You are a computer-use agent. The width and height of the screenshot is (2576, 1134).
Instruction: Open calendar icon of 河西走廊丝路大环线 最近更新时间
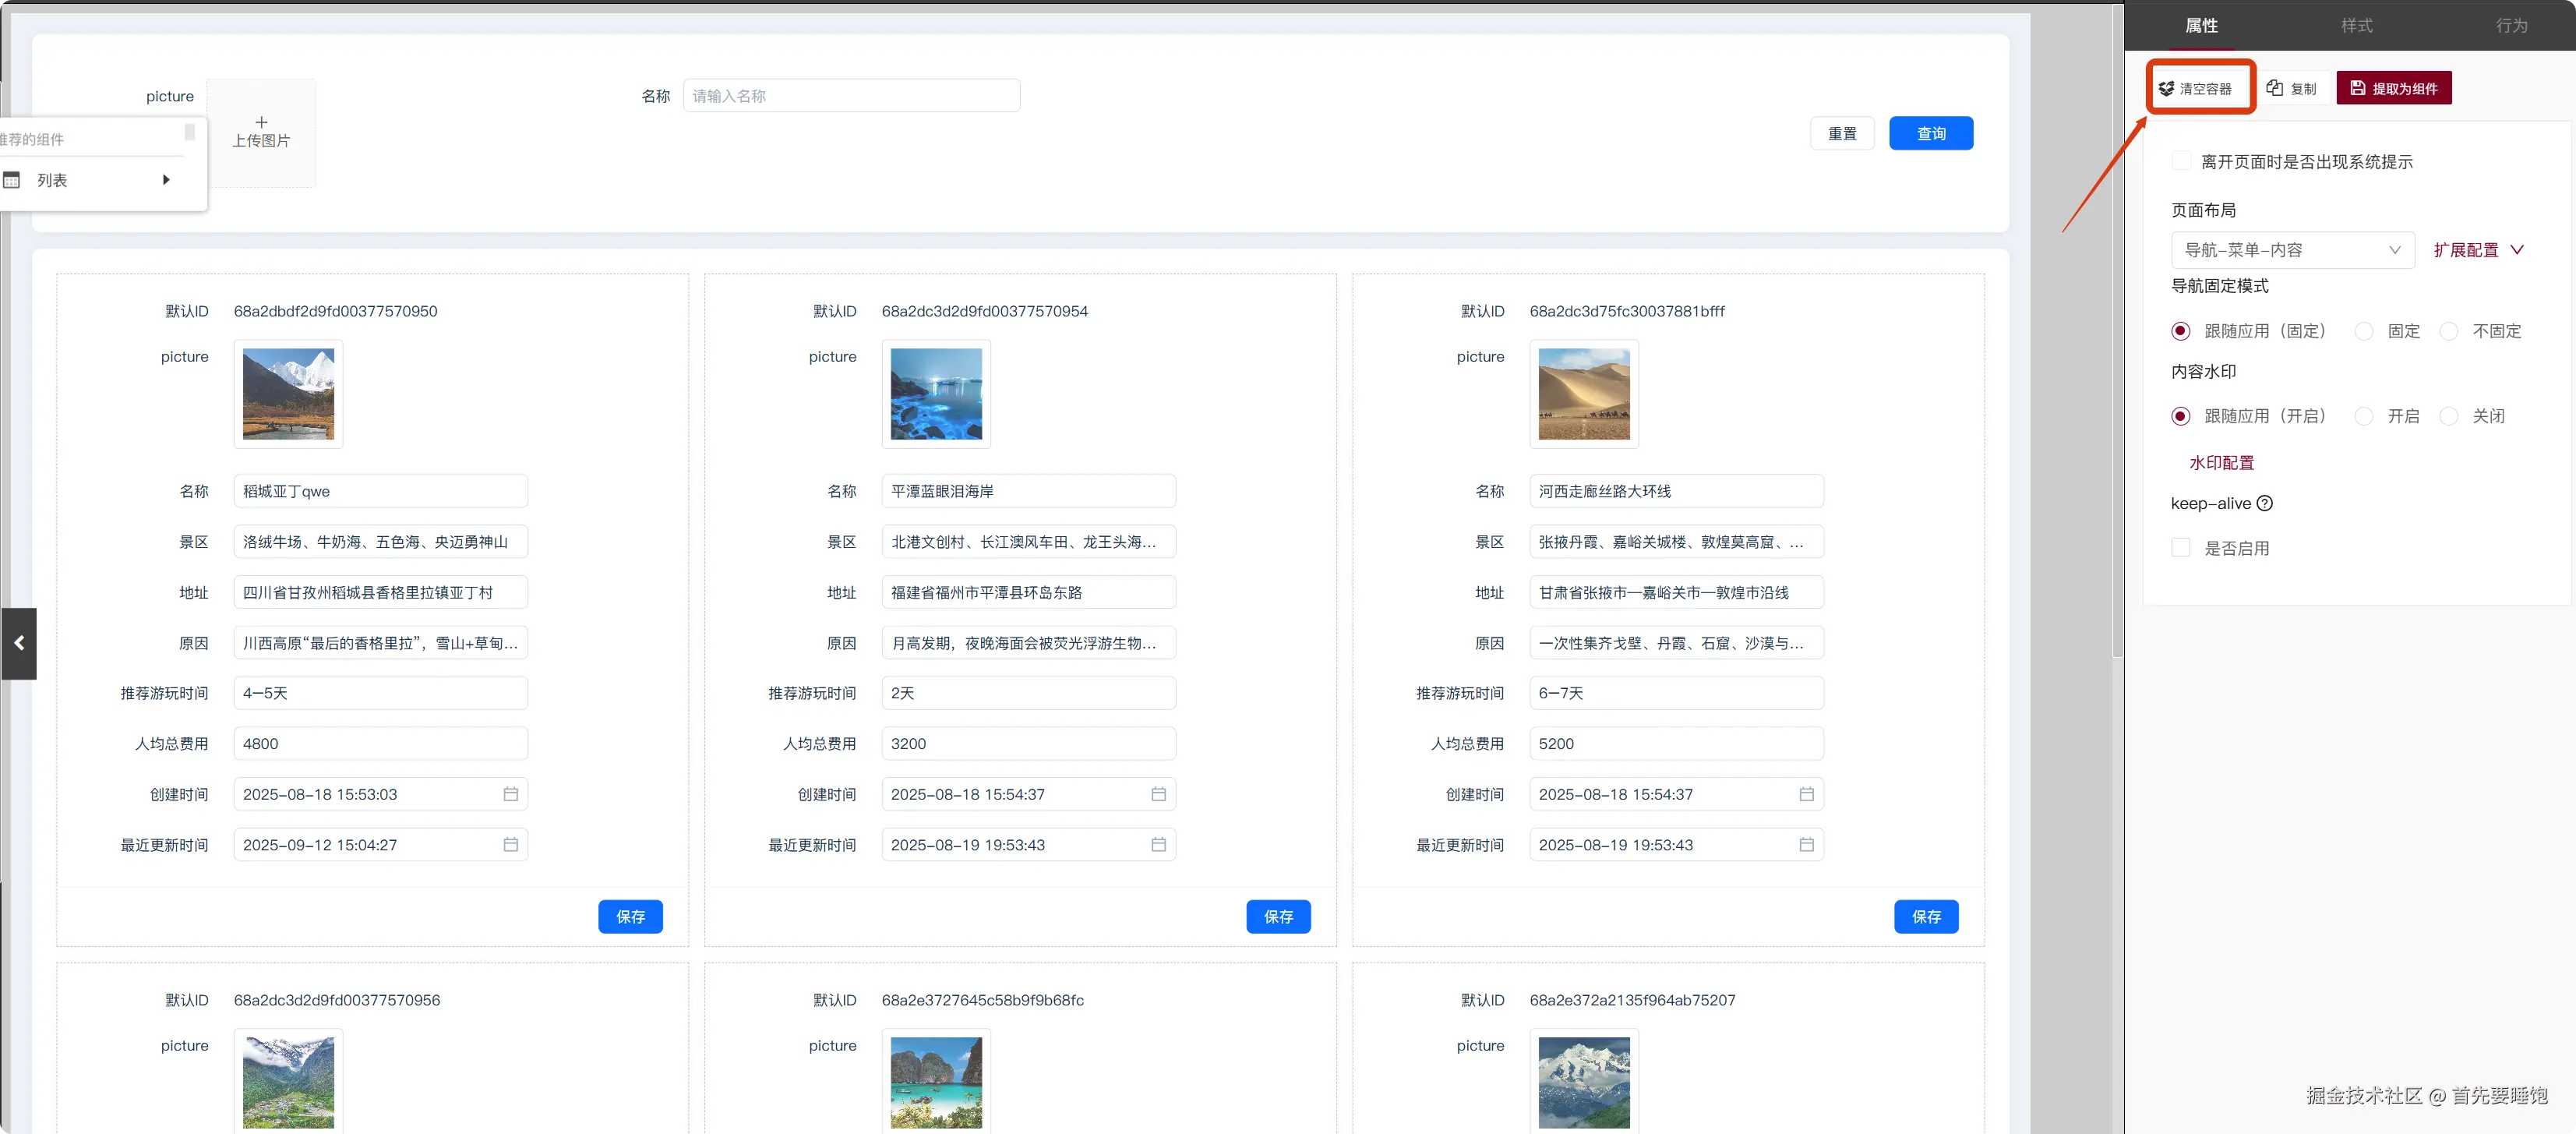tap(1806, 845)
